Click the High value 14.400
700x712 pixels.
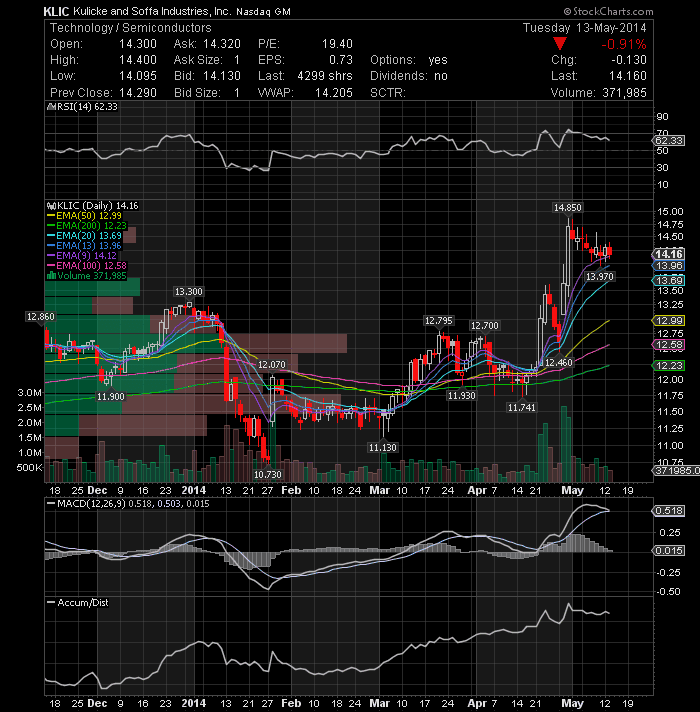coord(138,60)
